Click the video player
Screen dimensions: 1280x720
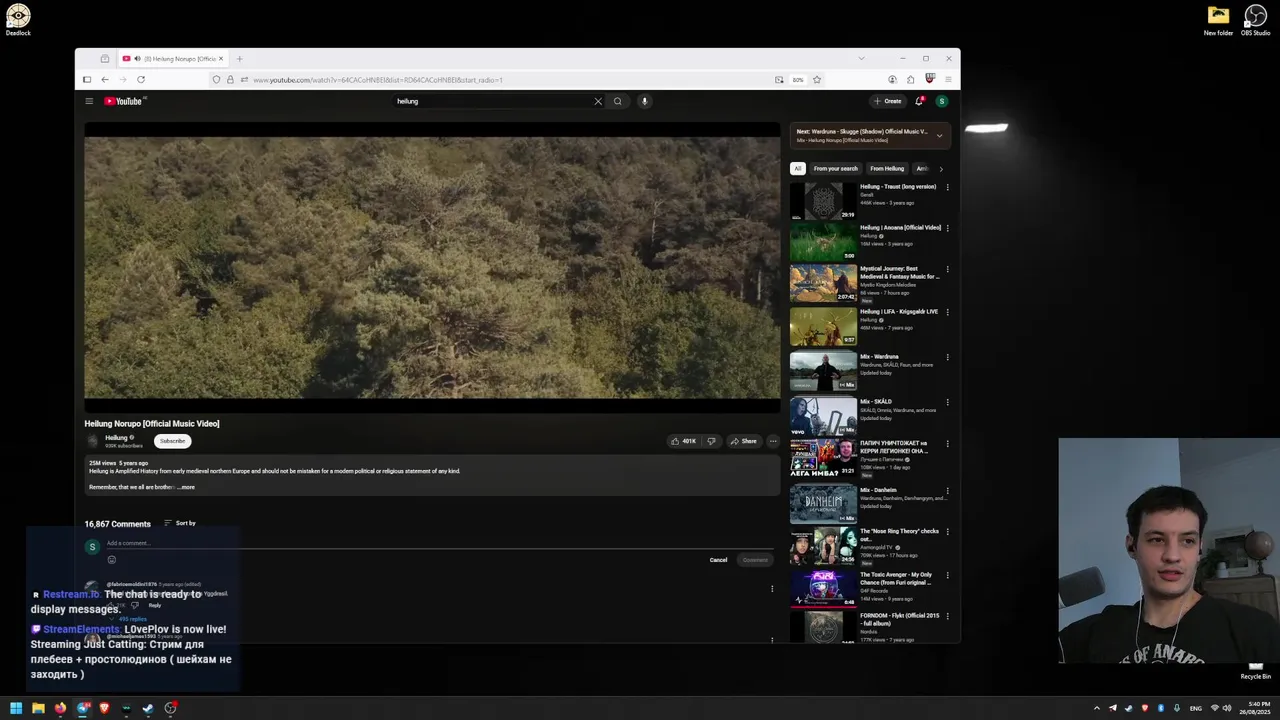tap(432, 268)
